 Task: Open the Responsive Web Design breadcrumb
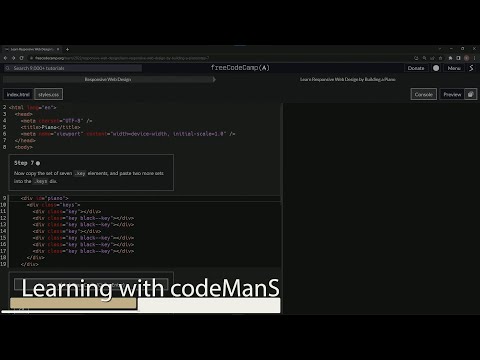[108, 79]
